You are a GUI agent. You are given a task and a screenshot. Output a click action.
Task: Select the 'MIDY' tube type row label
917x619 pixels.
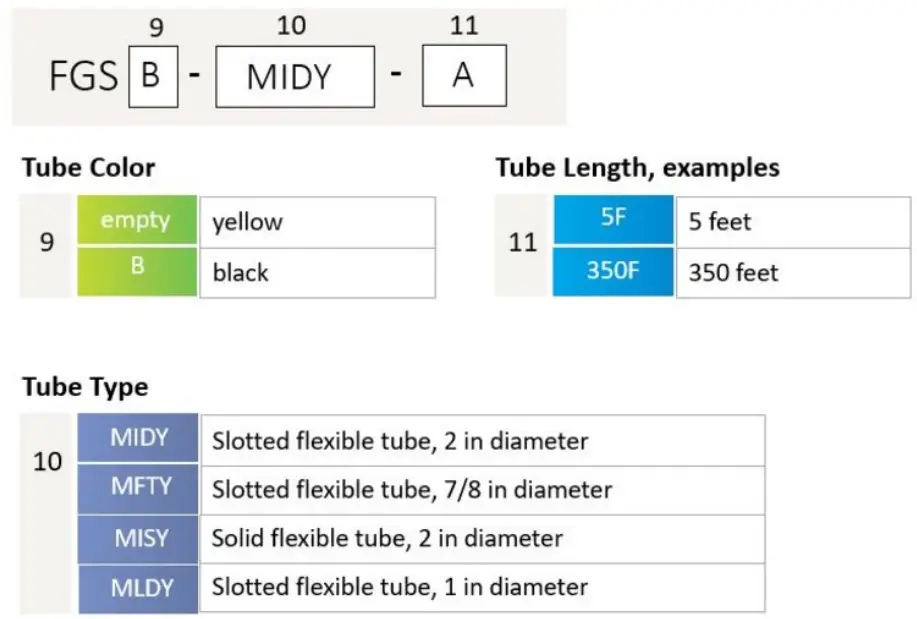pos(139,438)
